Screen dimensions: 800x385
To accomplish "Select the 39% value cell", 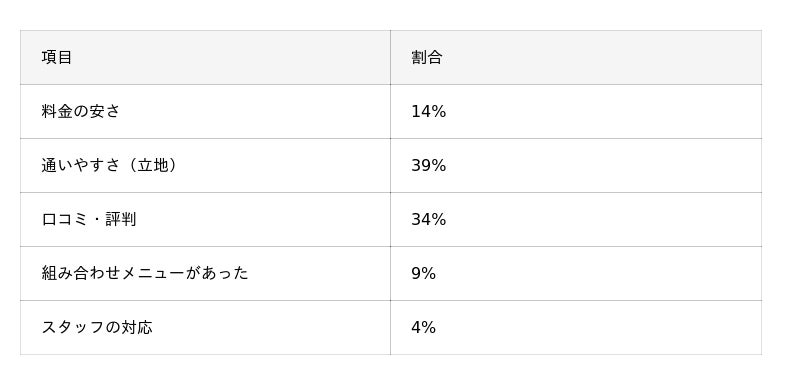I will click(576, 166).
